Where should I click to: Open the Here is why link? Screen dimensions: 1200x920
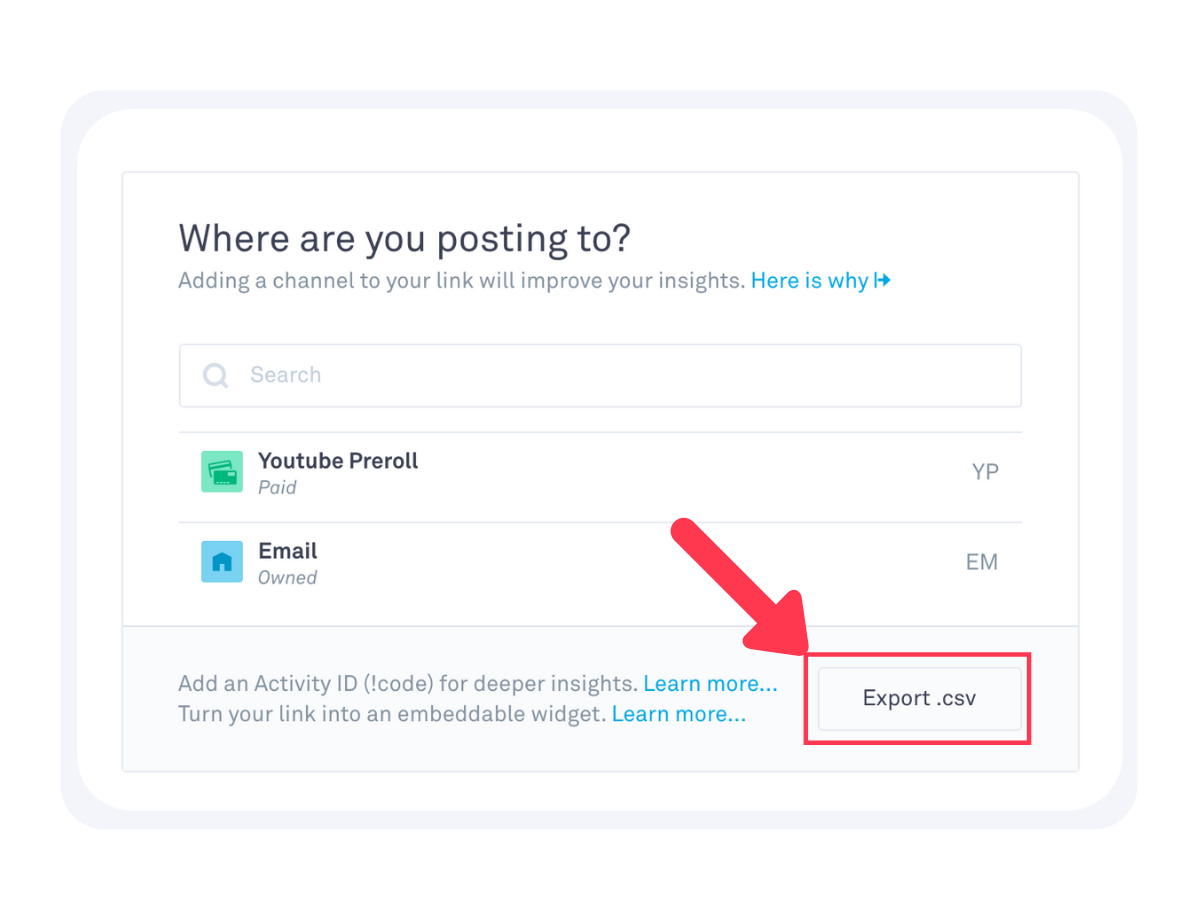coord(810,281)
